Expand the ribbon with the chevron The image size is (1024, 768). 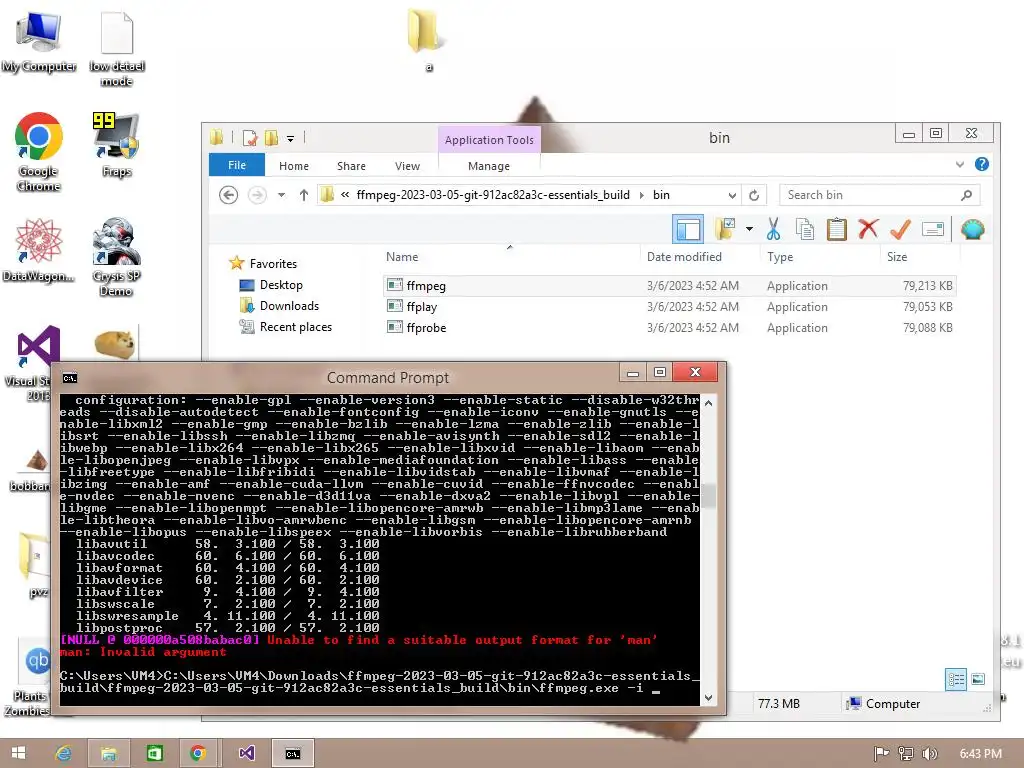[x=960, y=165]
